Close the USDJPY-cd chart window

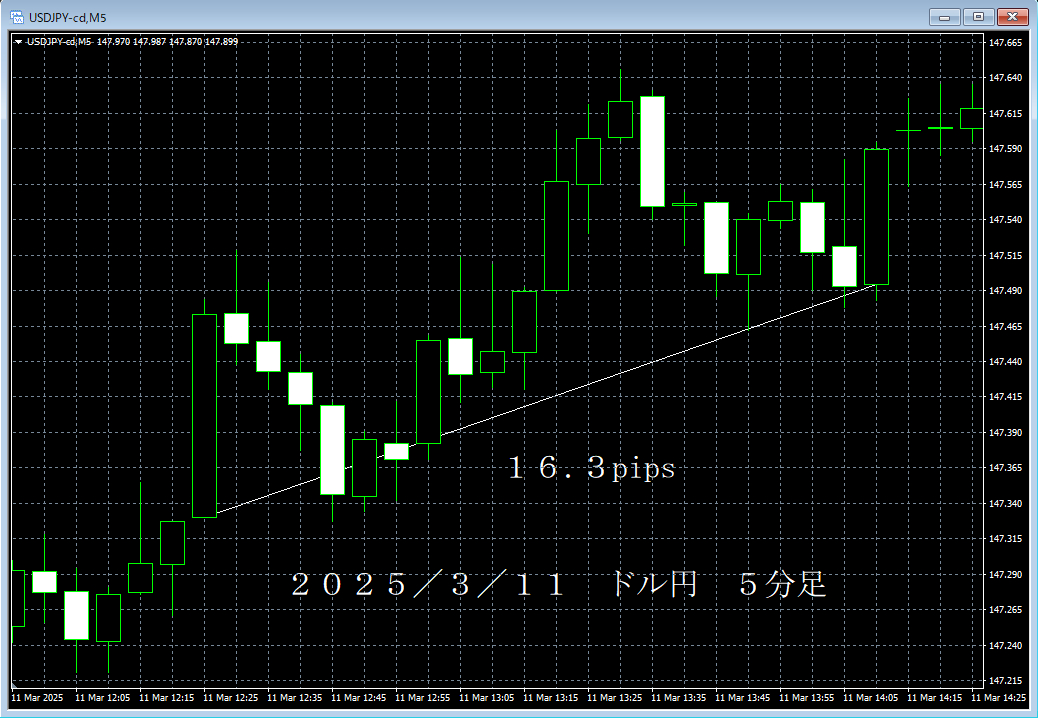(1012, 16)
